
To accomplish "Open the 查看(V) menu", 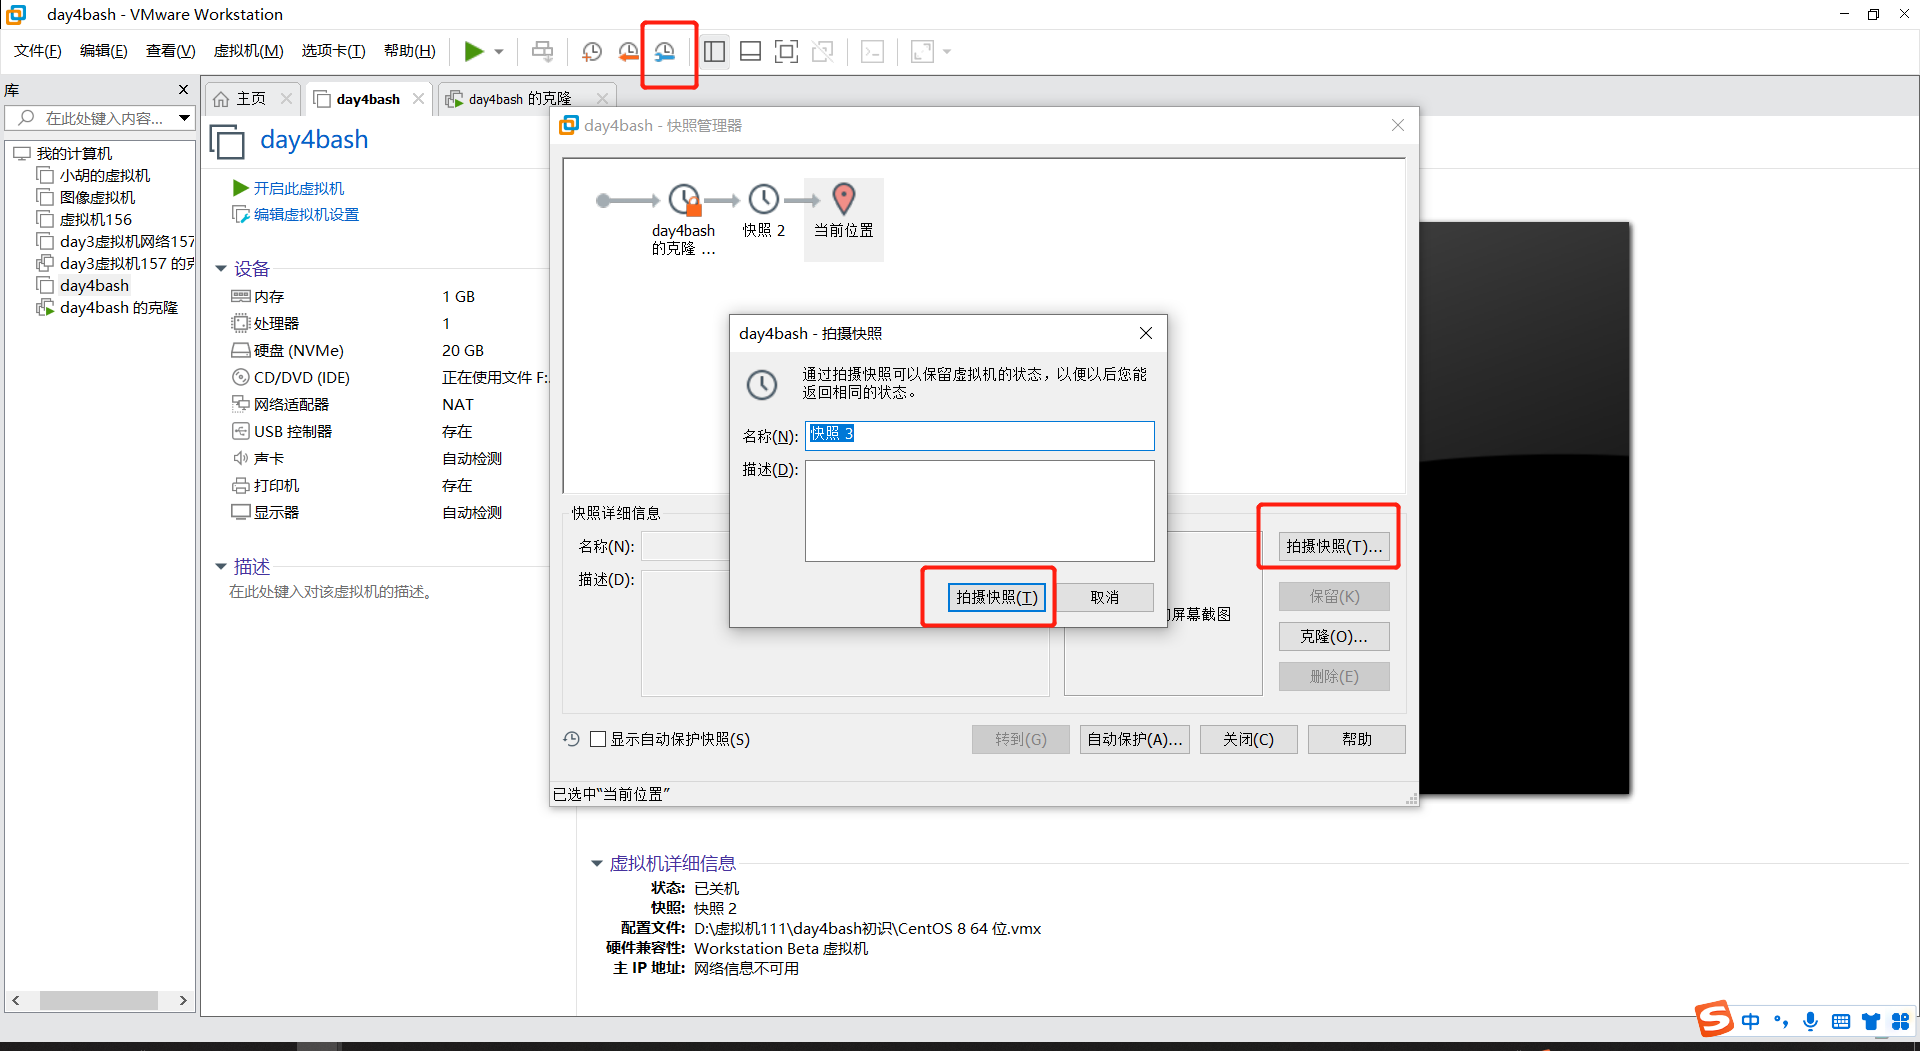I will coord(171,51).
